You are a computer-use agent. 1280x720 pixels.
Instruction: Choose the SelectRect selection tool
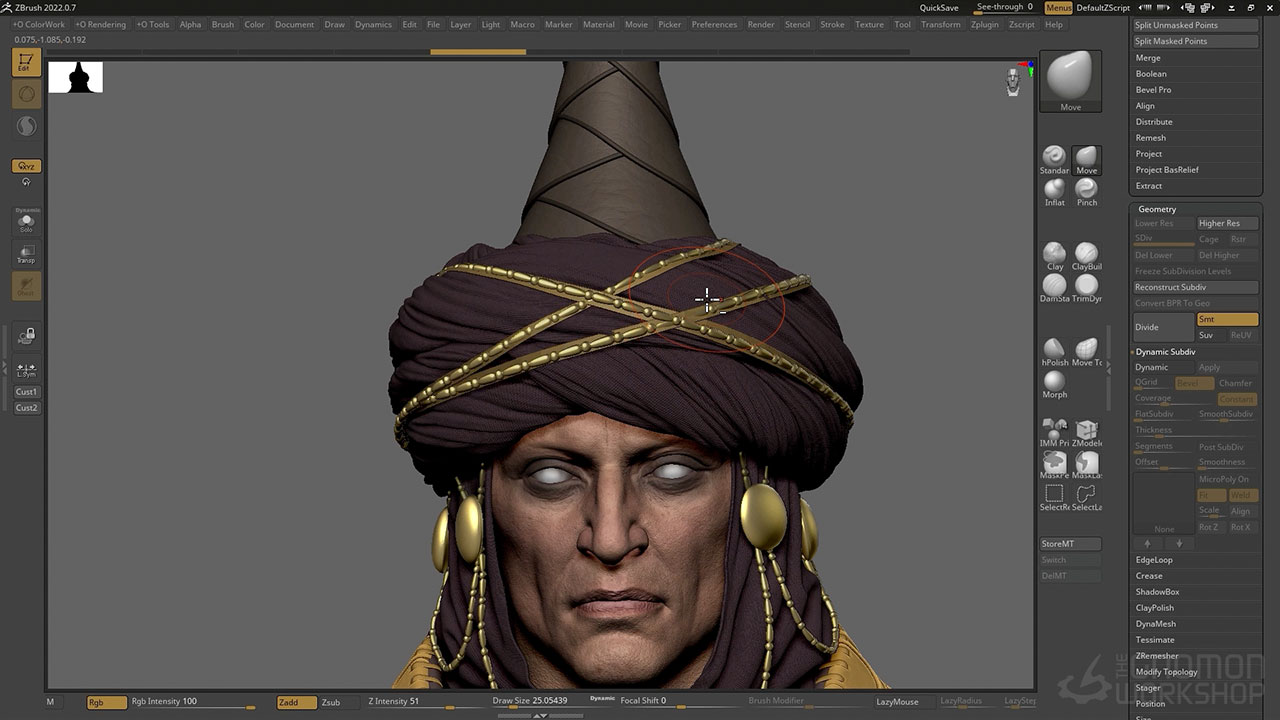point(1054,495)
